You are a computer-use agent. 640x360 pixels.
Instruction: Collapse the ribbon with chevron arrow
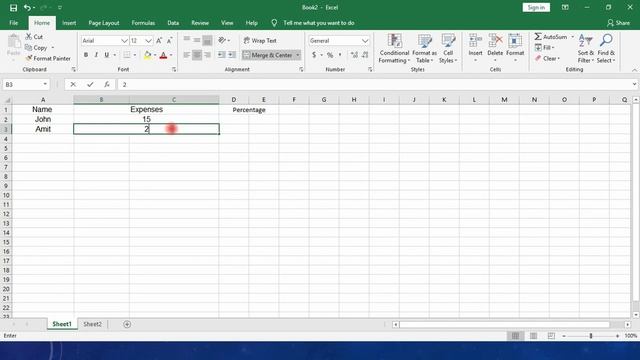(634, 70)
